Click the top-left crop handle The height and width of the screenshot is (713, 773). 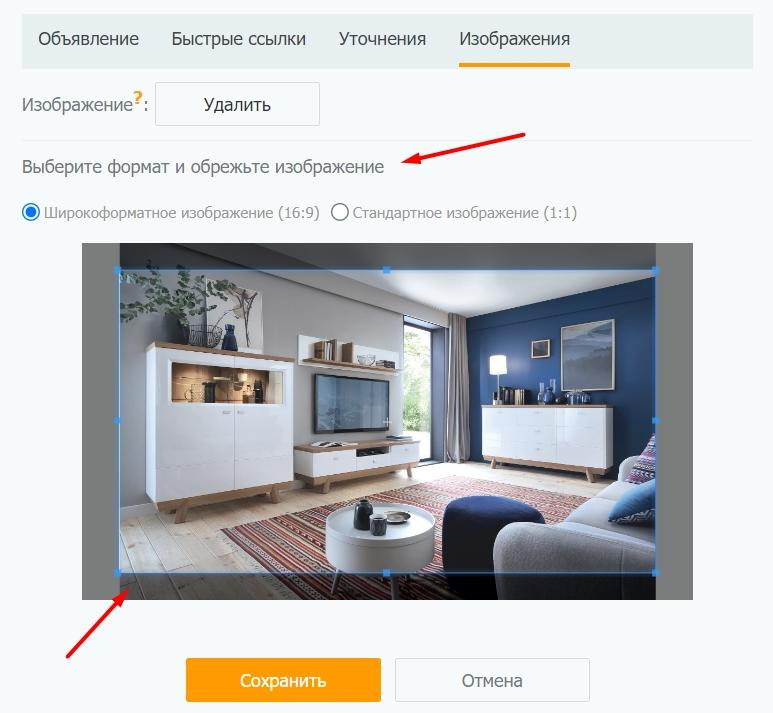(118, 270)
